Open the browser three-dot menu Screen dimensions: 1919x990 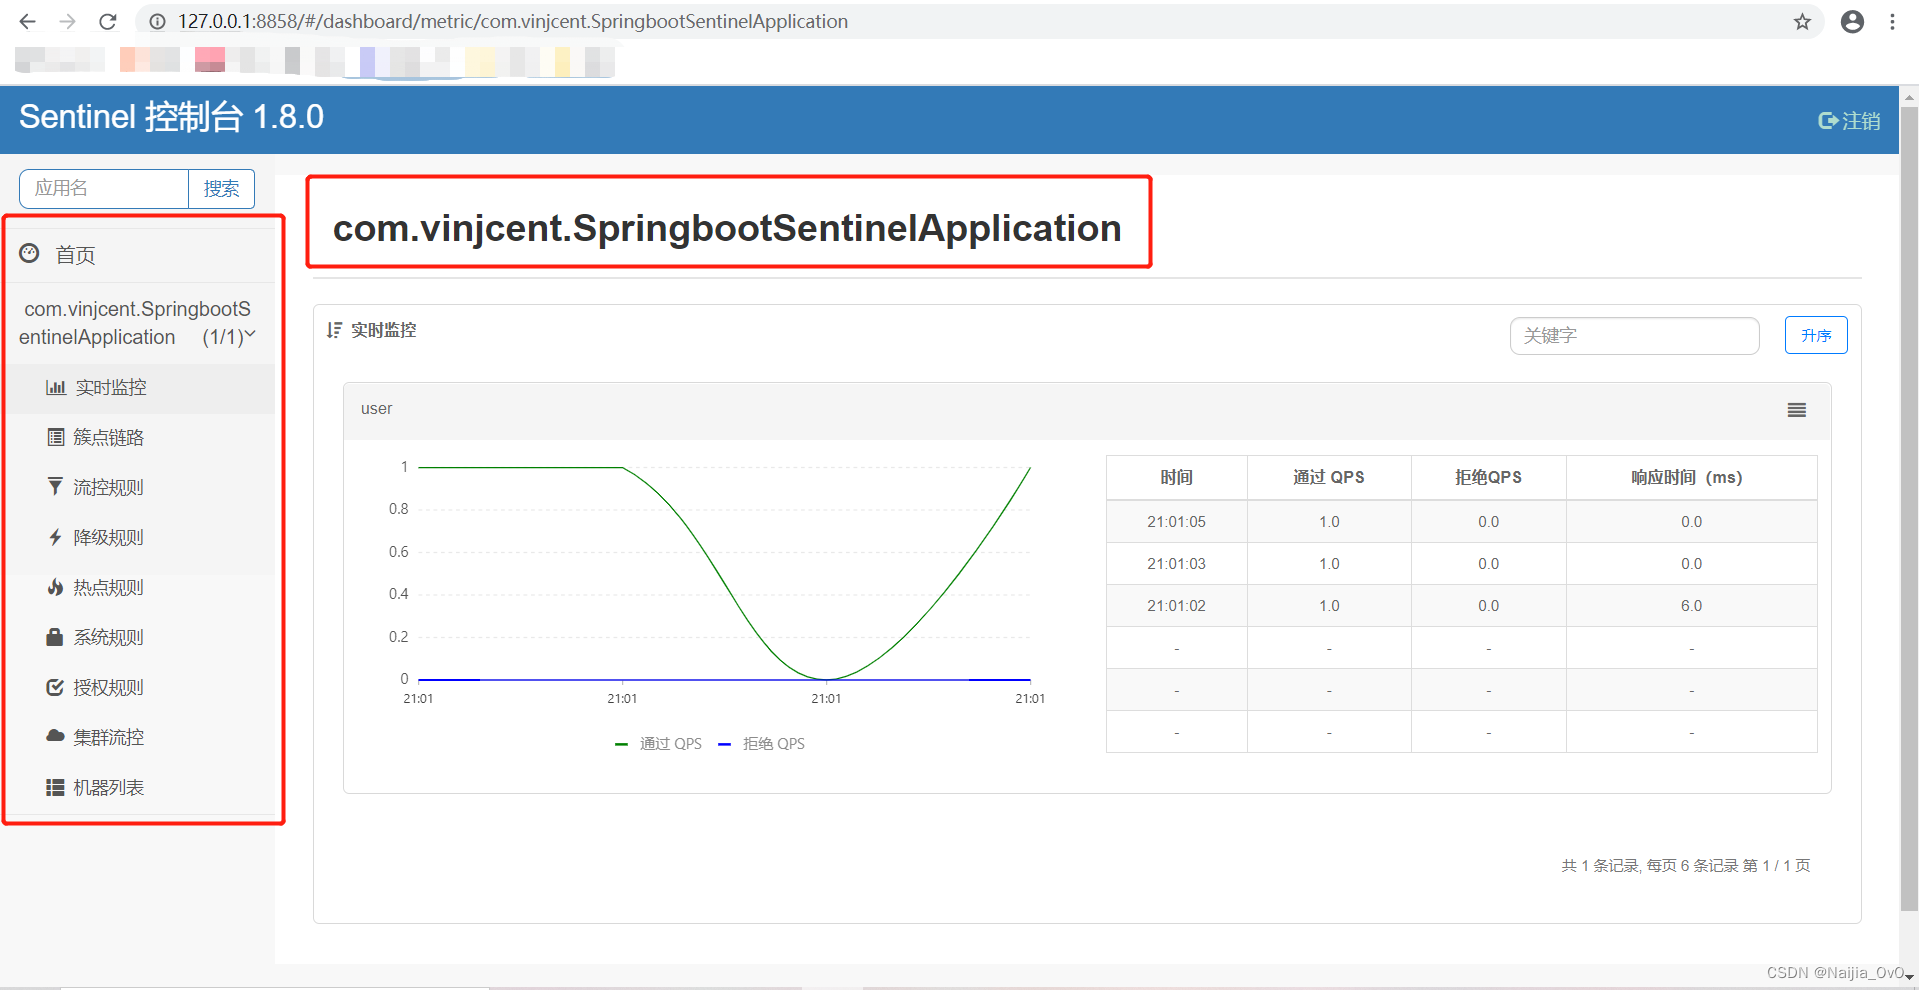point(1892,21)
